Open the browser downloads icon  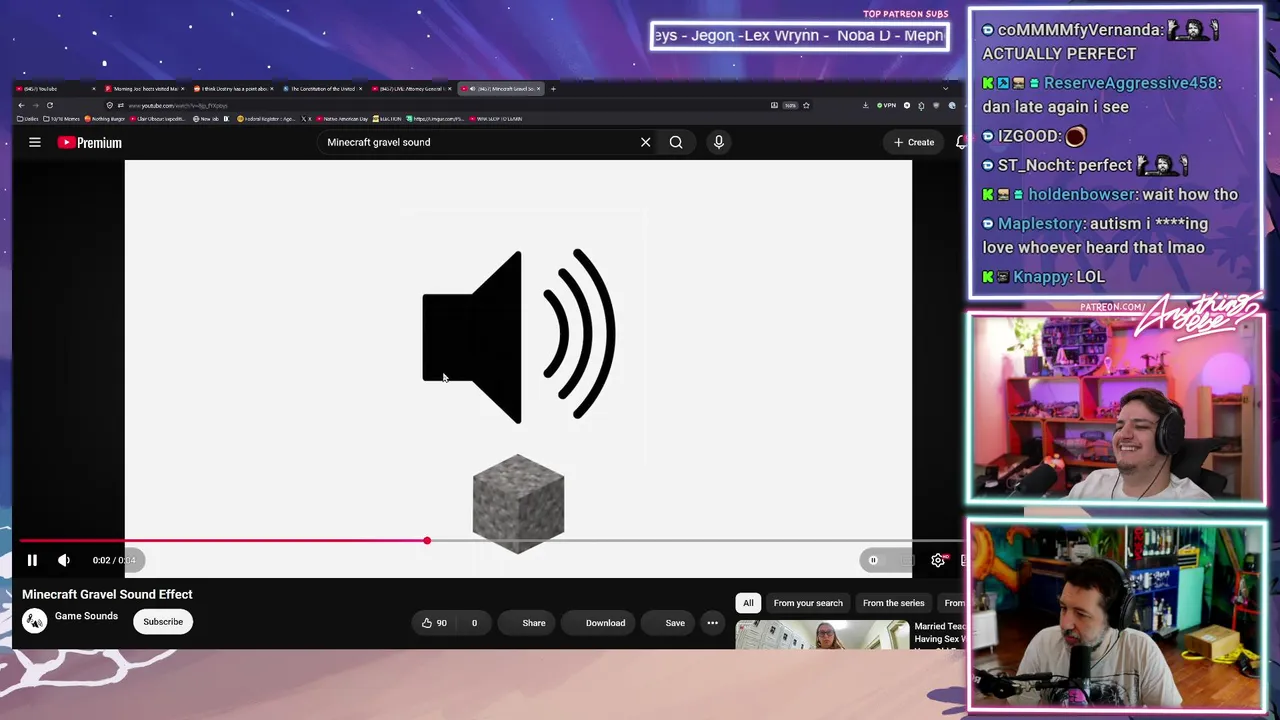tap(866, 105)
